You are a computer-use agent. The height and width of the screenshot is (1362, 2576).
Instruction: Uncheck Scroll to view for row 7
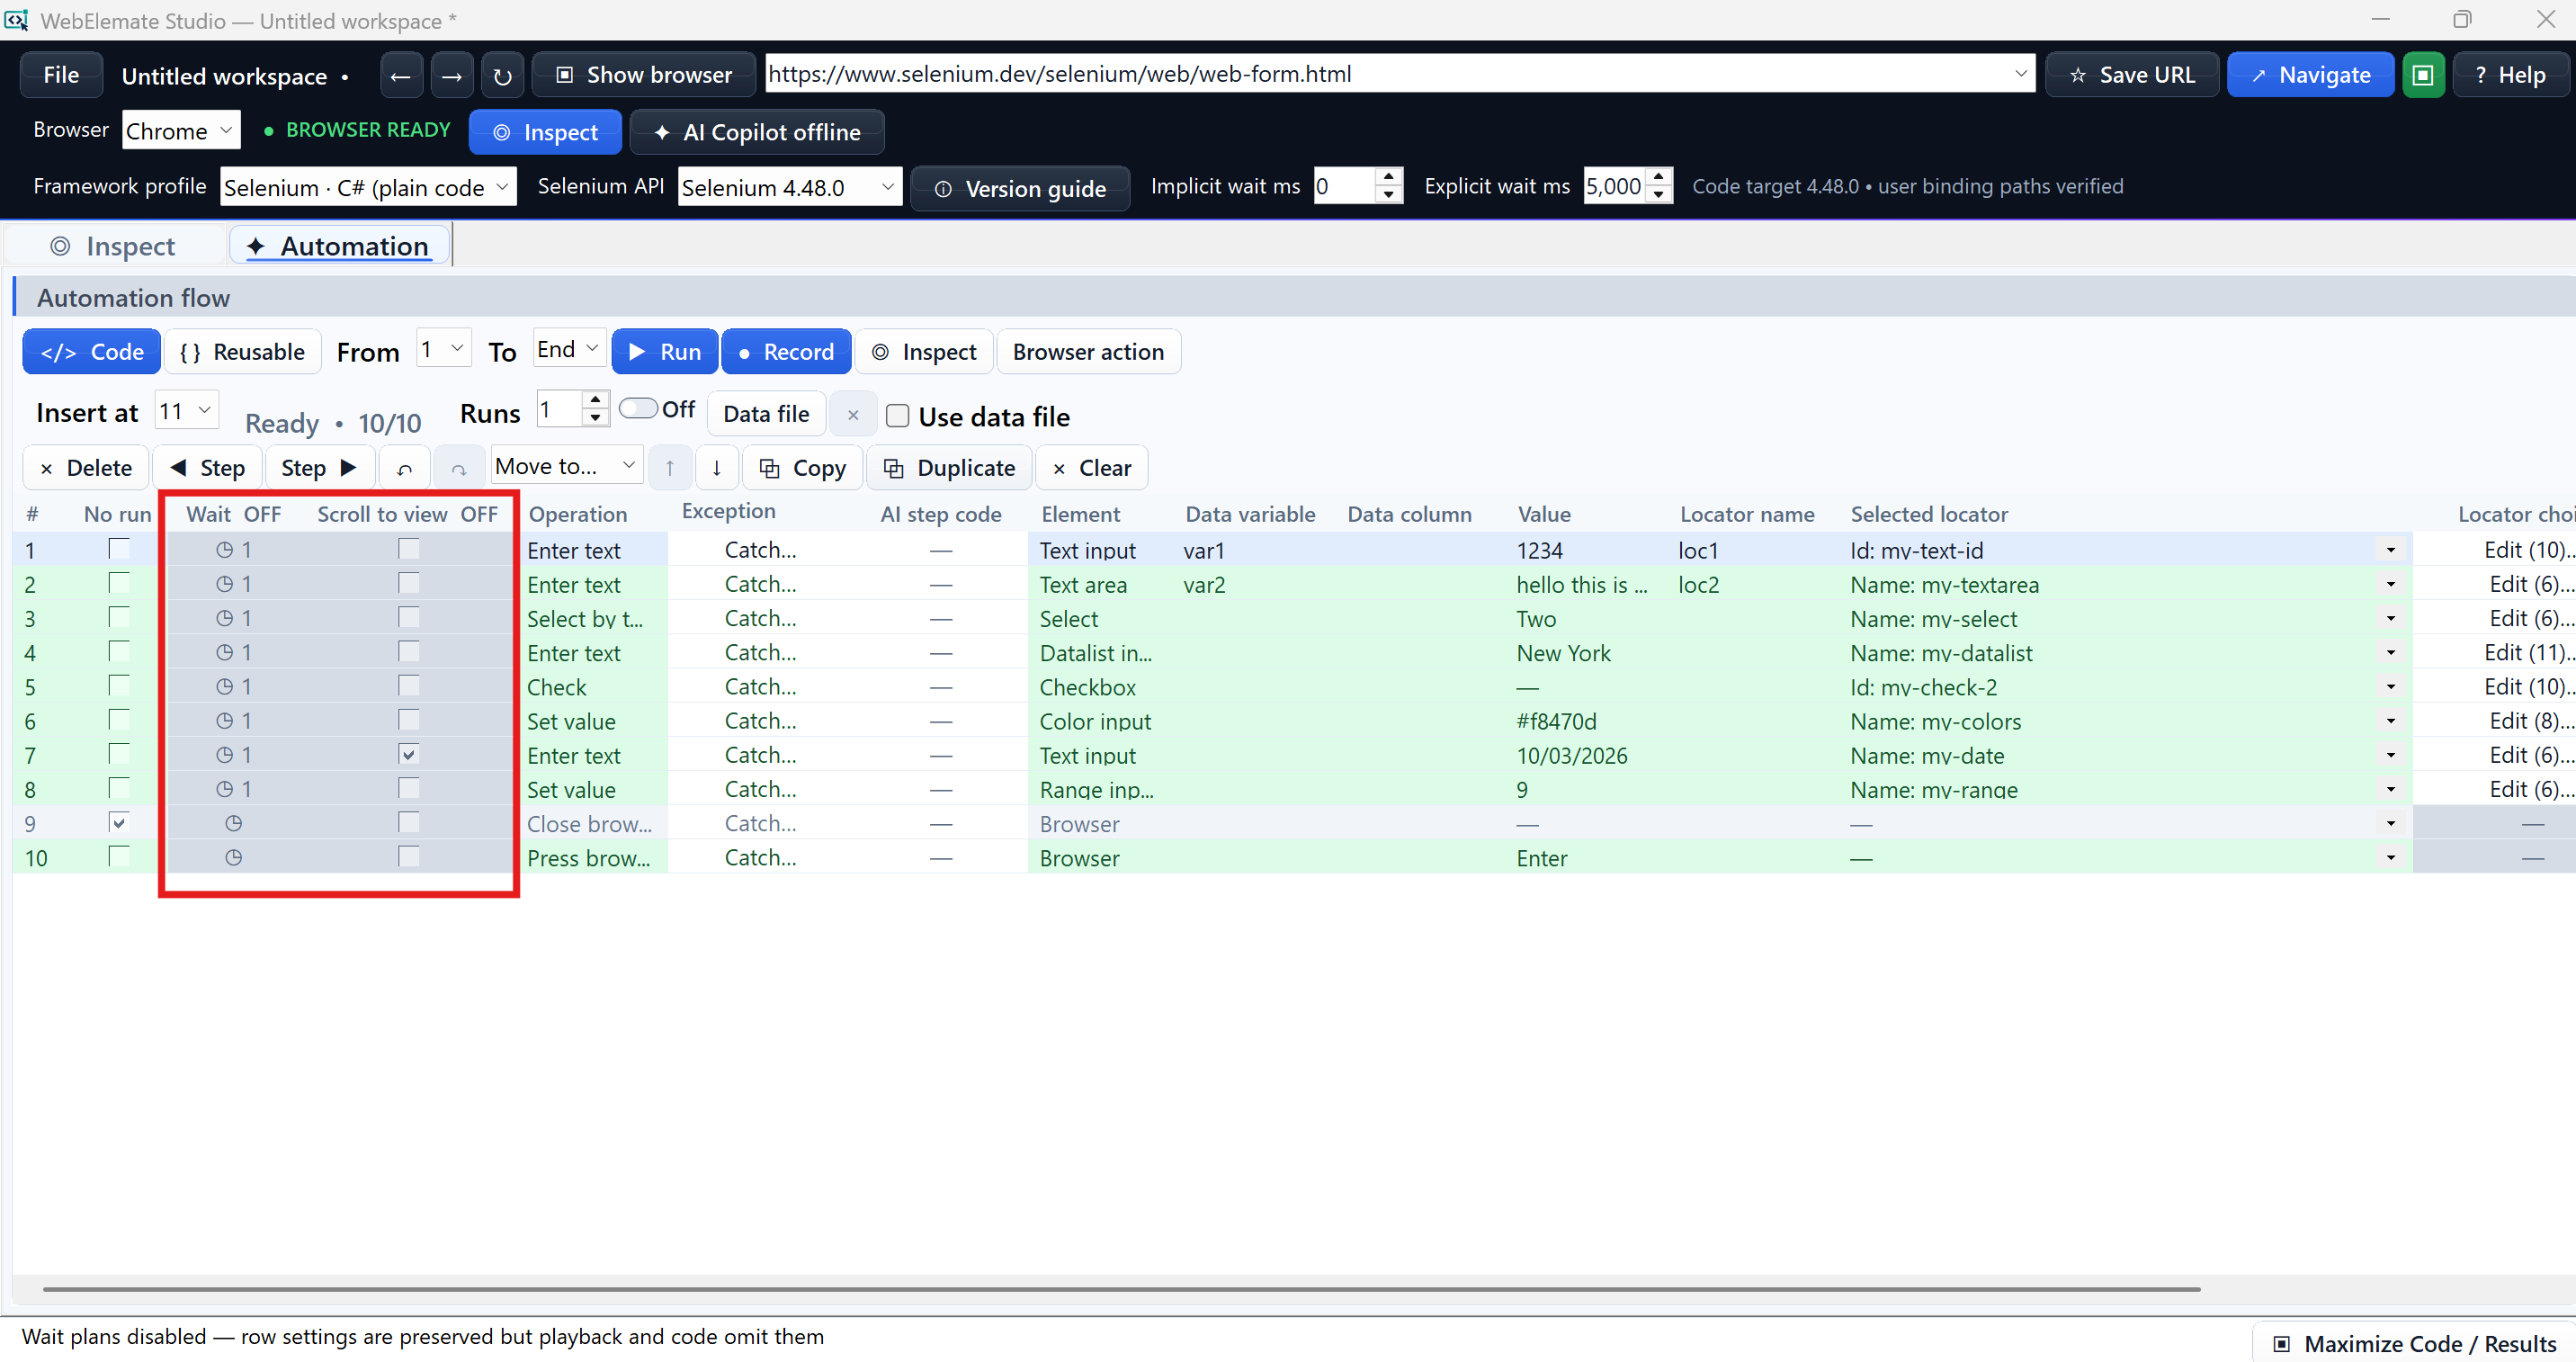pyautogui.click(x=409, y=755)
